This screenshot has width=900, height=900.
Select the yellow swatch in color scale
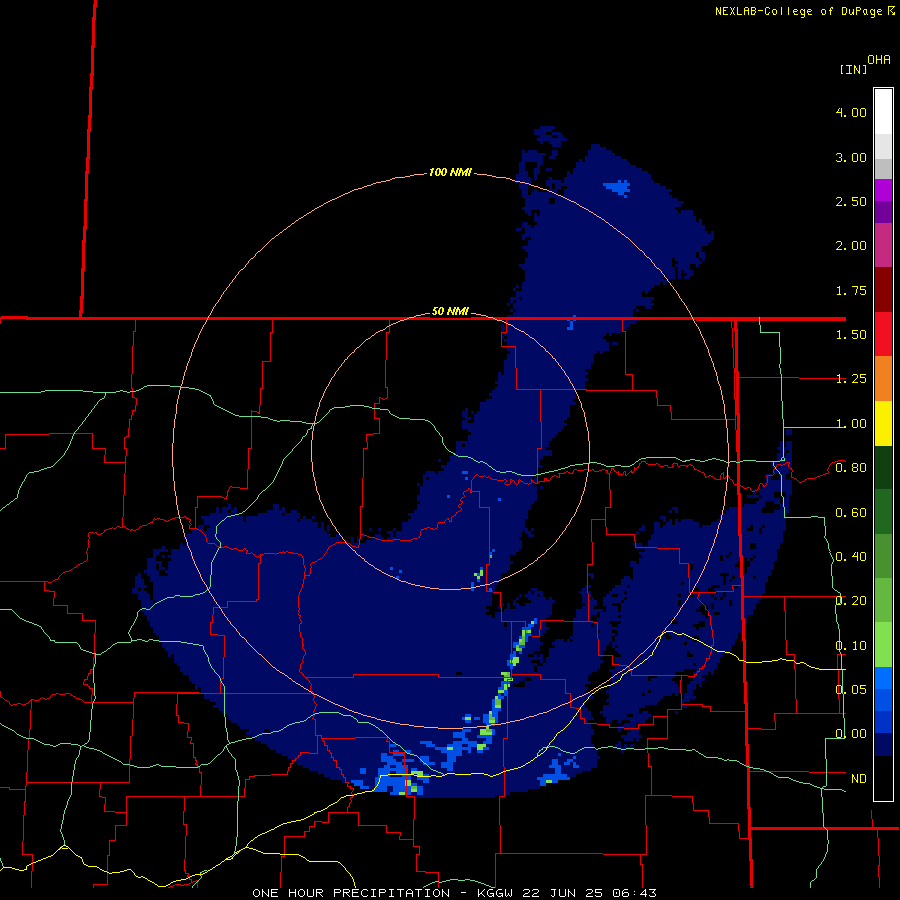[883, 423]
